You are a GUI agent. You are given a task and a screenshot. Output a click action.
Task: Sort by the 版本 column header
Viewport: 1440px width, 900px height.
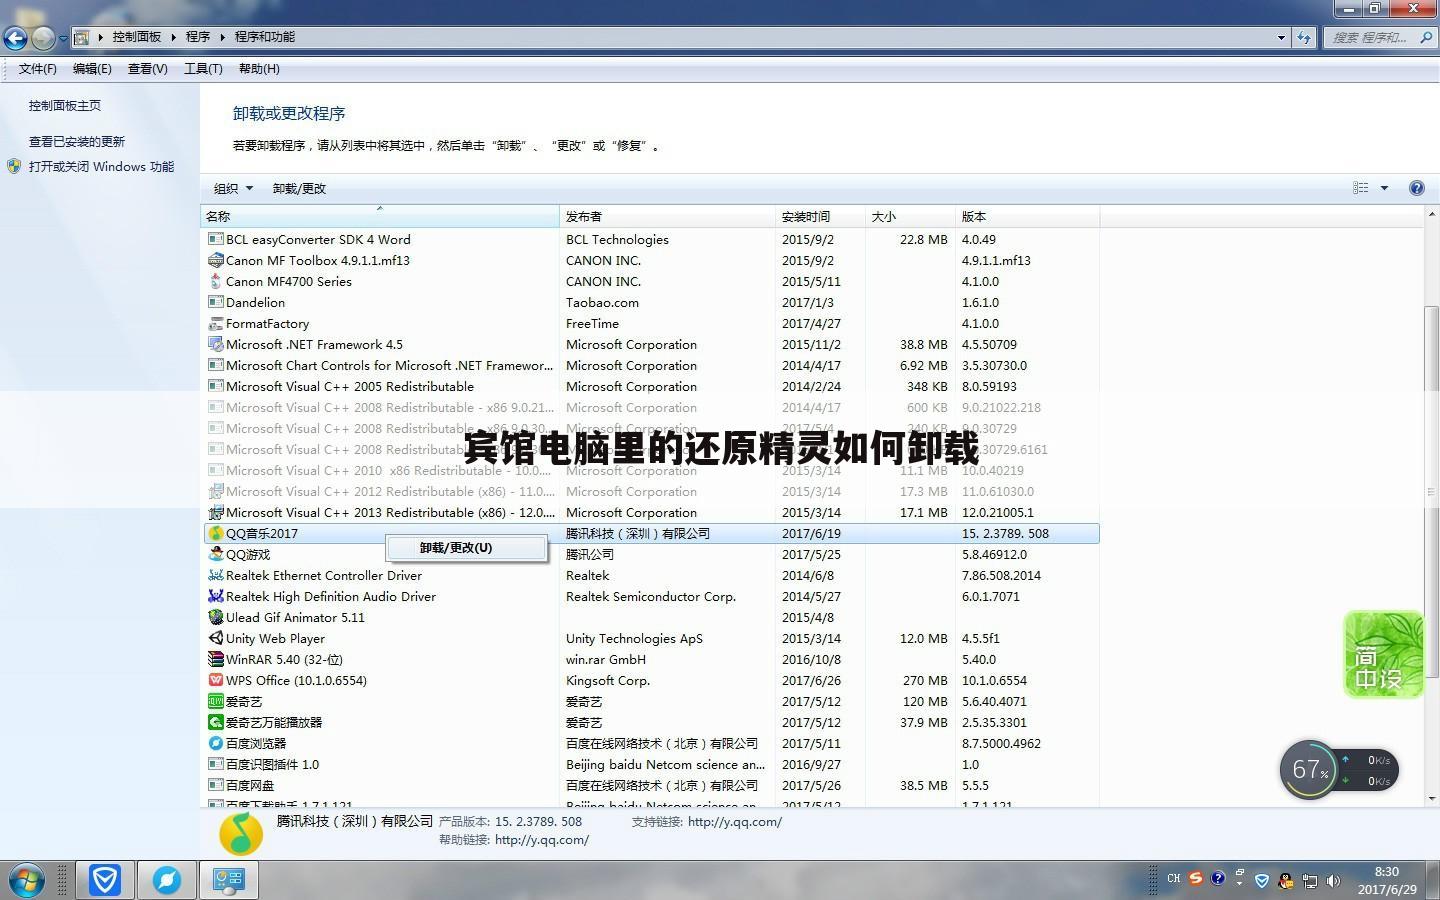(1027, 216)
